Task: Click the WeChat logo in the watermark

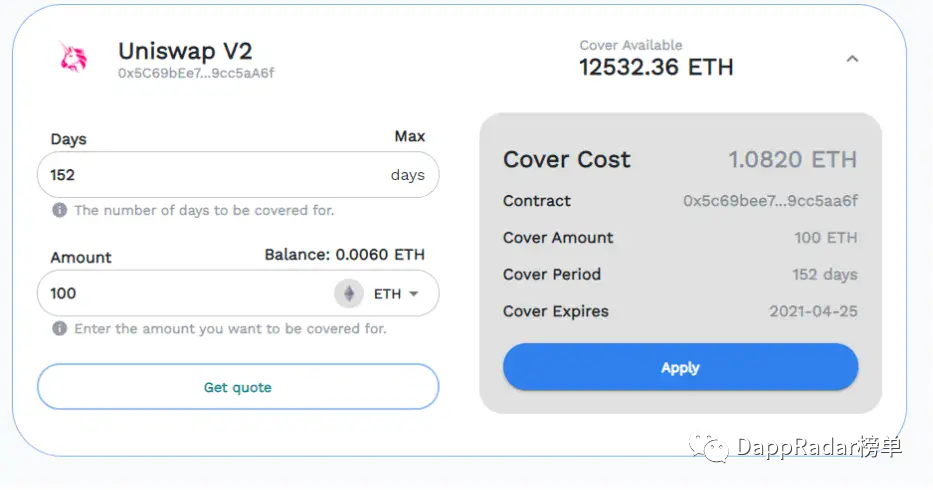Action: (709, 447)
